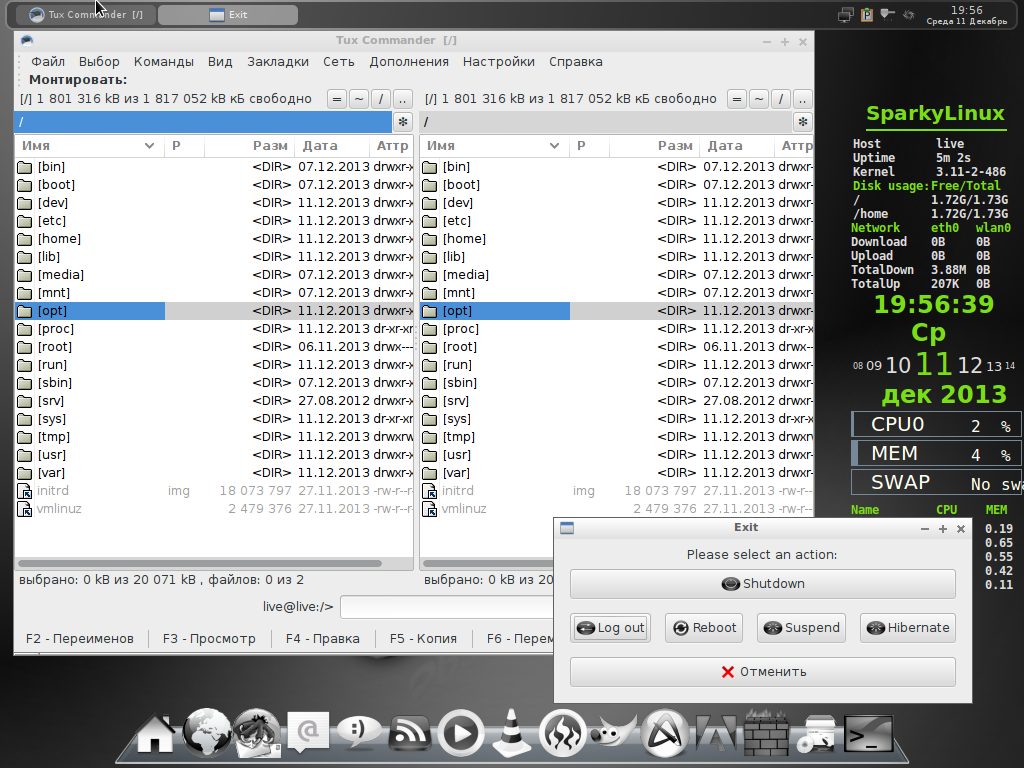Open the firewall brick wall icon
Viewport: 1024px width, 768px height.
(x=766, y=733)
